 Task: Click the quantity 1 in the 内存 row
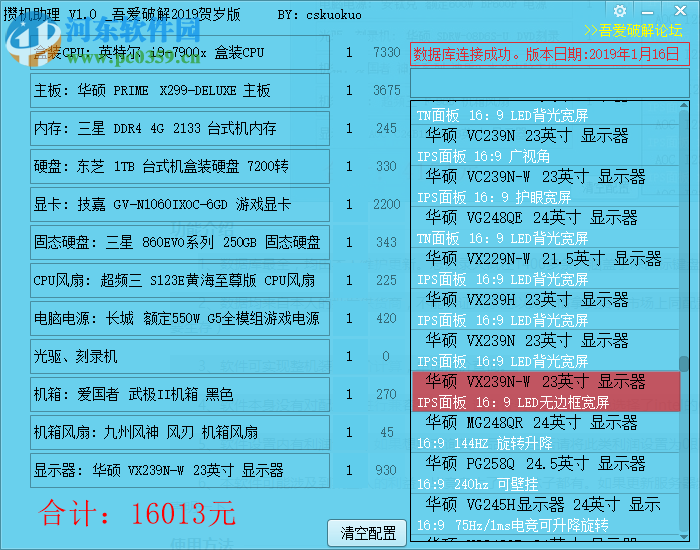349,129
